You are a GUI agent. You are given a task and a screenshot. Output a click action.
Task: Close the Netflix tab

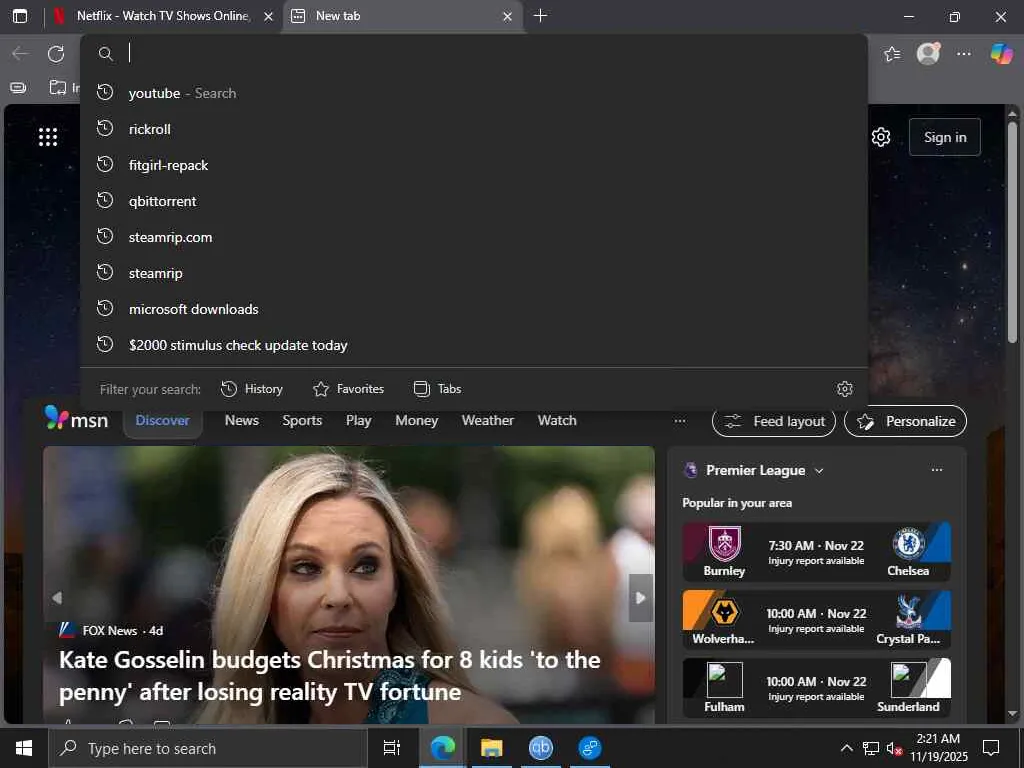tap(268, 16)
